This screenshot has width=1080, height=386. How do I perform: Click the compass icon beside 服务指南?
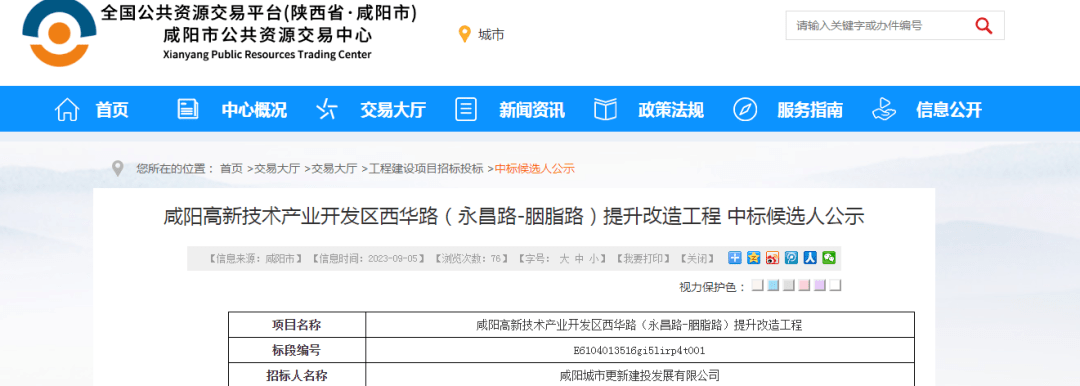click(745, 110)
